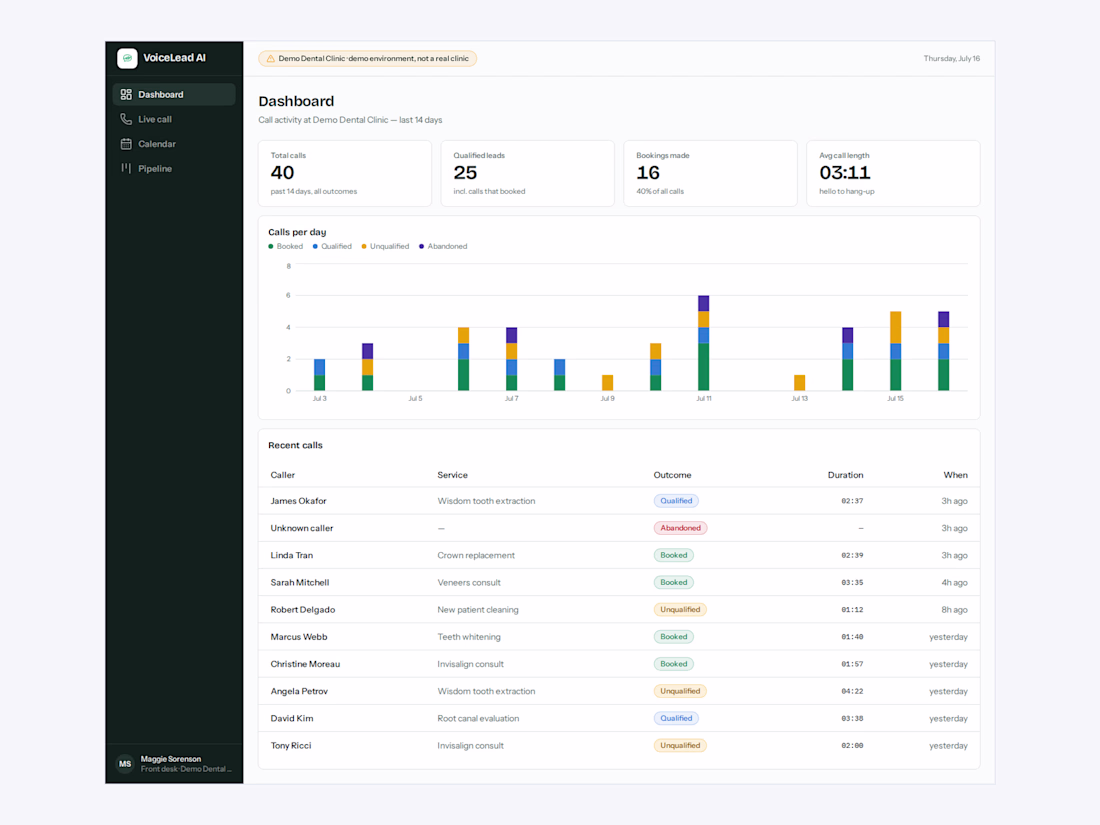The width and height of the screenshot is (1100, 825).
Task: Click the Qualified legend blue dot
Action: click(315, 246)
